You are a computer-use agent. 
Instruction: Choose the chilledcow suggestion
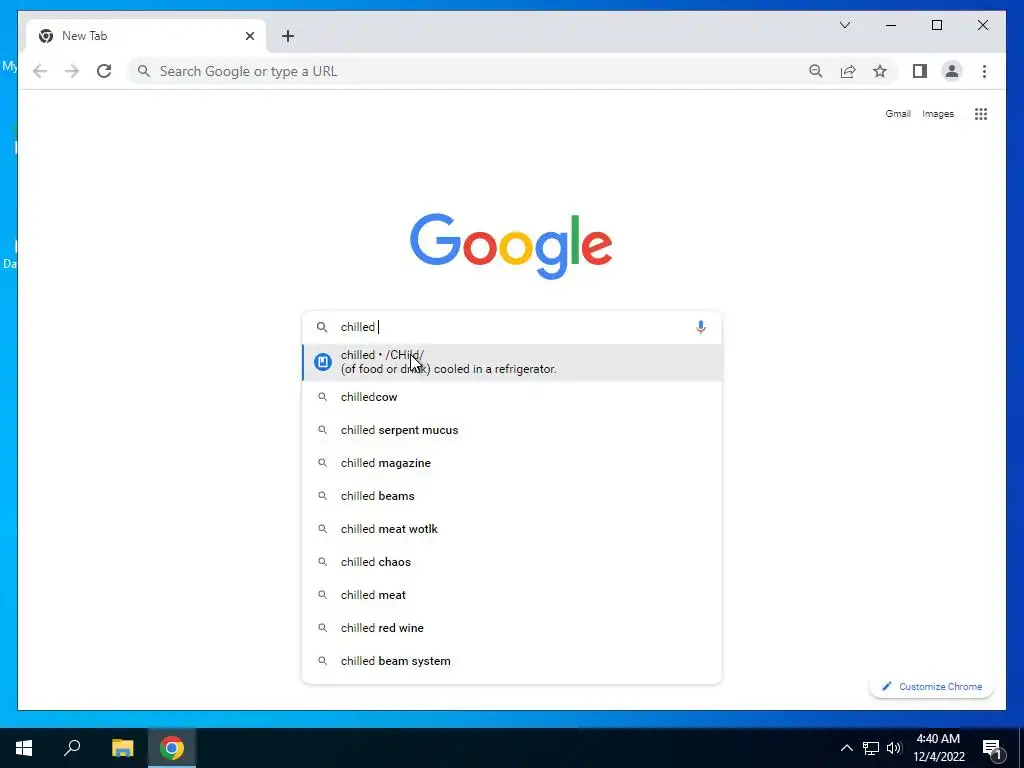point(511,397)
